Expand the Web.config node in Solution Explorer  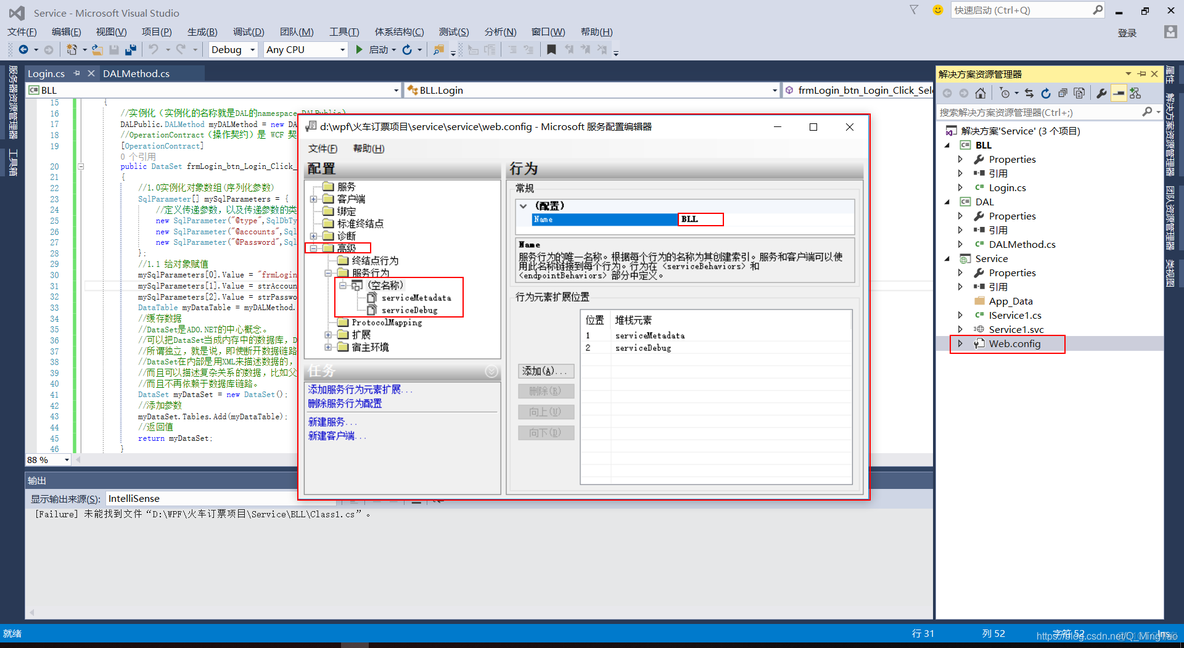coord(960,344)
